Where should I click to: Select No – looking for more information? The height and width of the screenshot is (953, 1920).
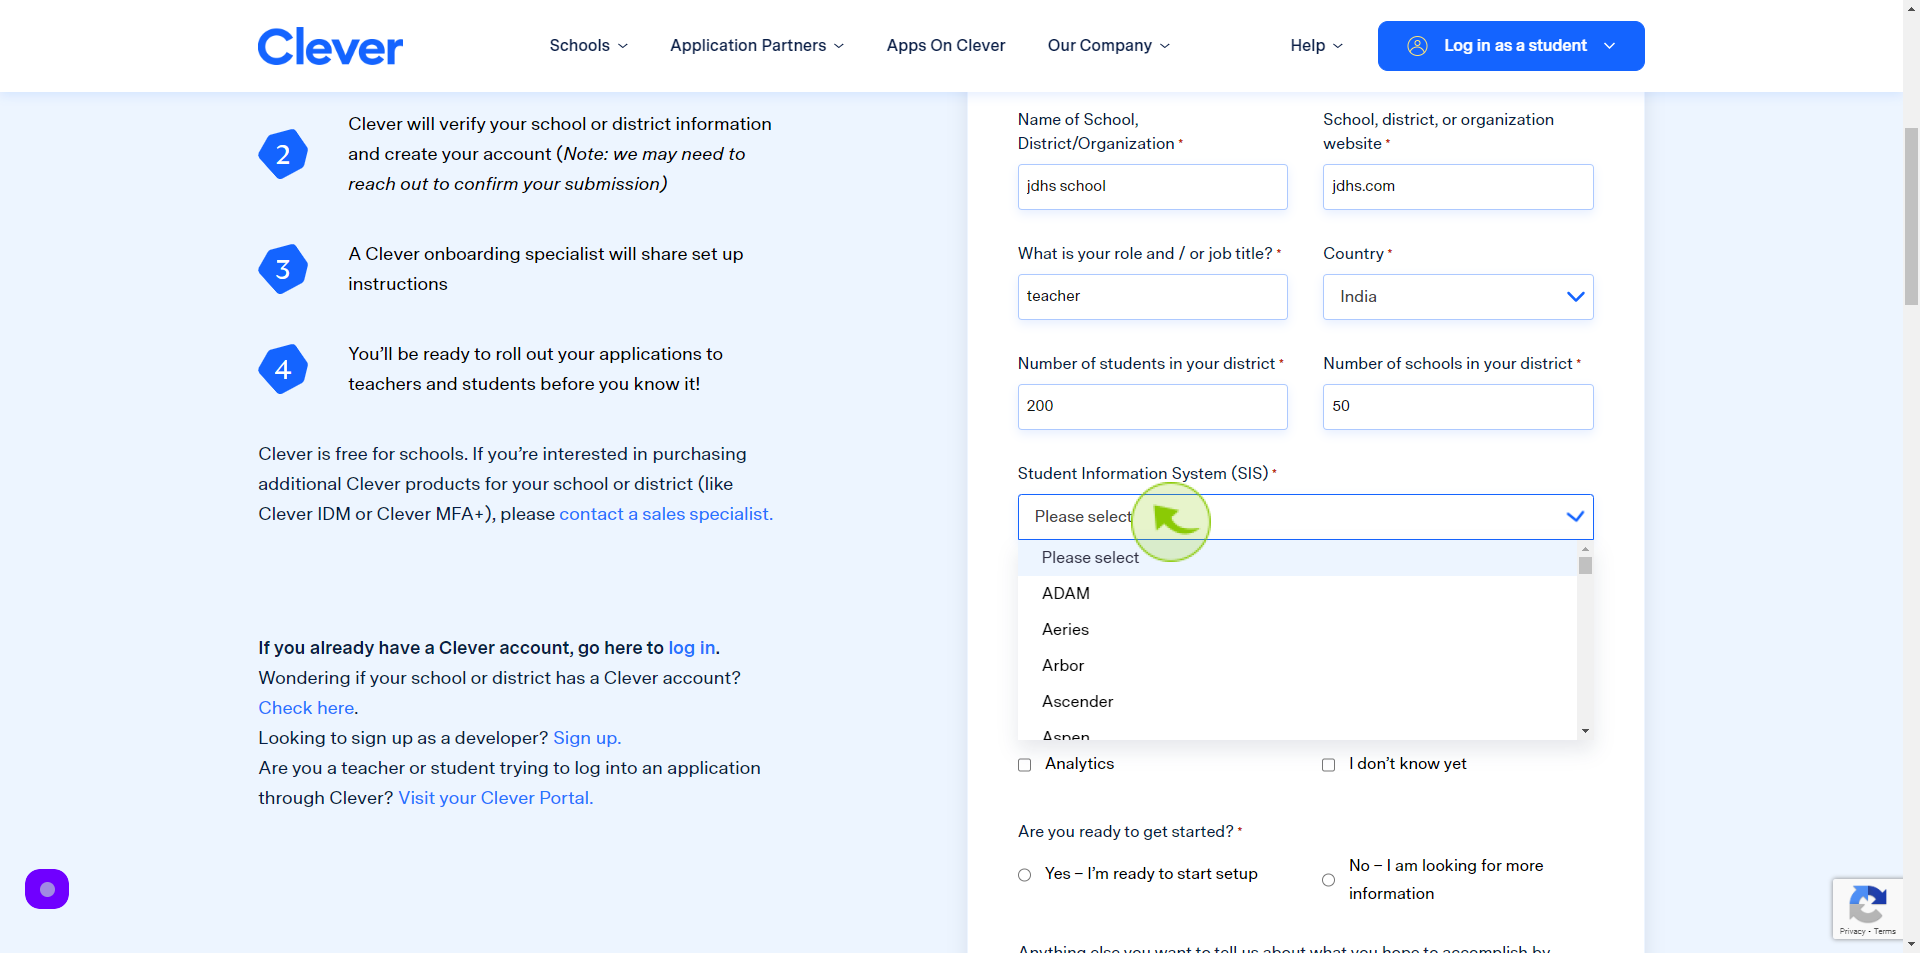tap(1328, 880)
